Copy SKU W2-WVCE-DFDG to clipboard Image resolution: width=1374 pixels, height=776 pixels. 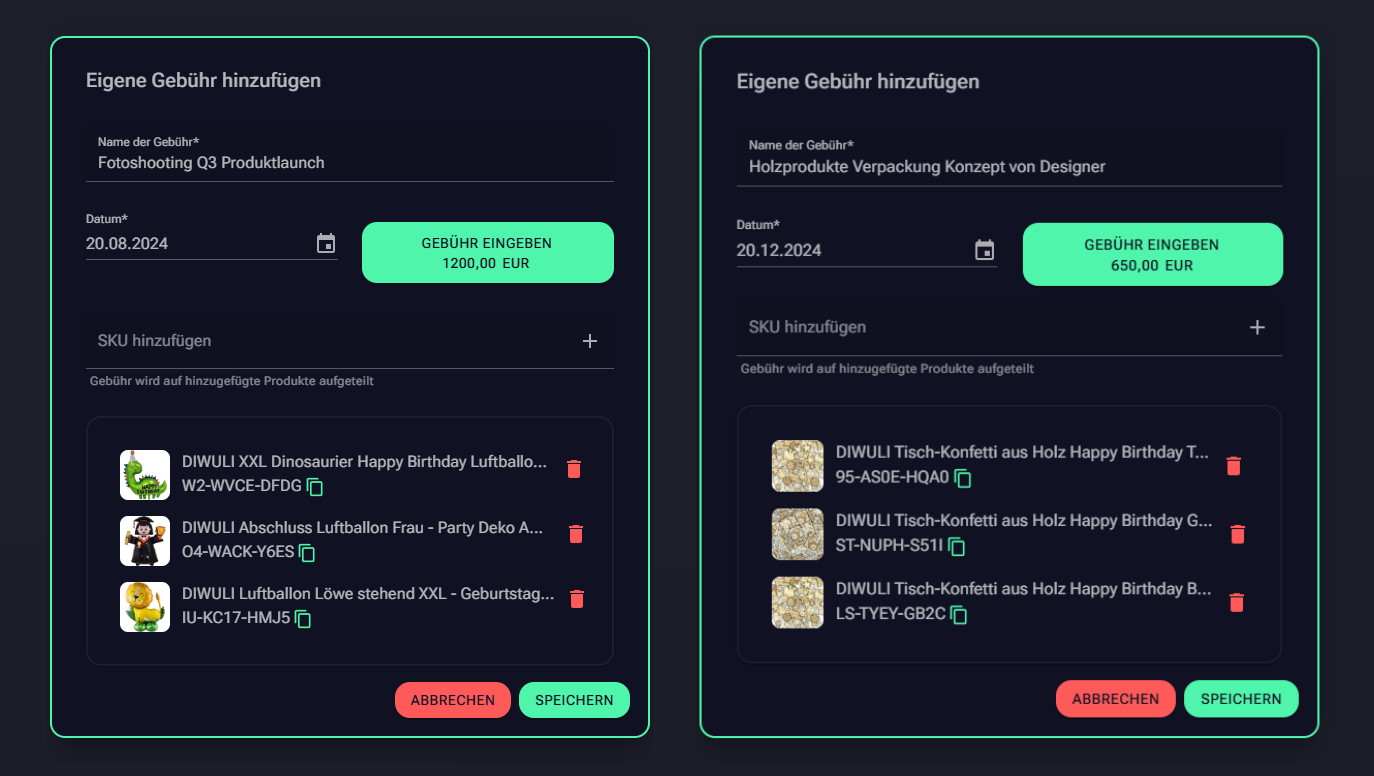point(315,487)
